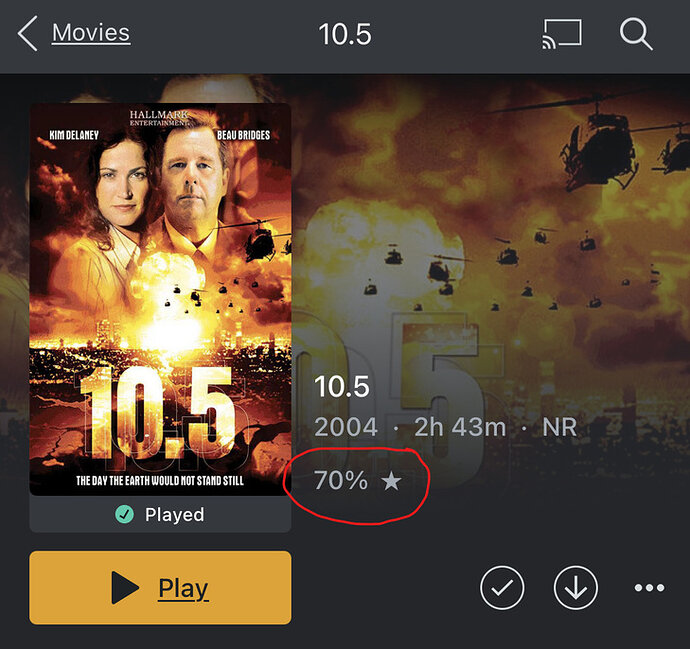Click the NR content rating
The height and width of the screenshot is (649, 690).
pos(559,428)
